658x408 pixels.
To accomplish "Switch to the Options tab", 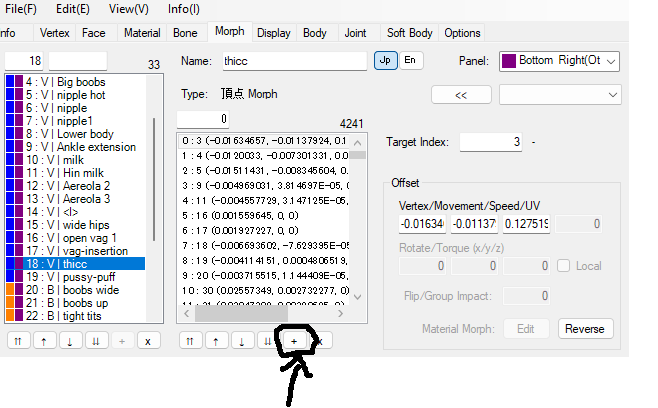I will [462, 33].
